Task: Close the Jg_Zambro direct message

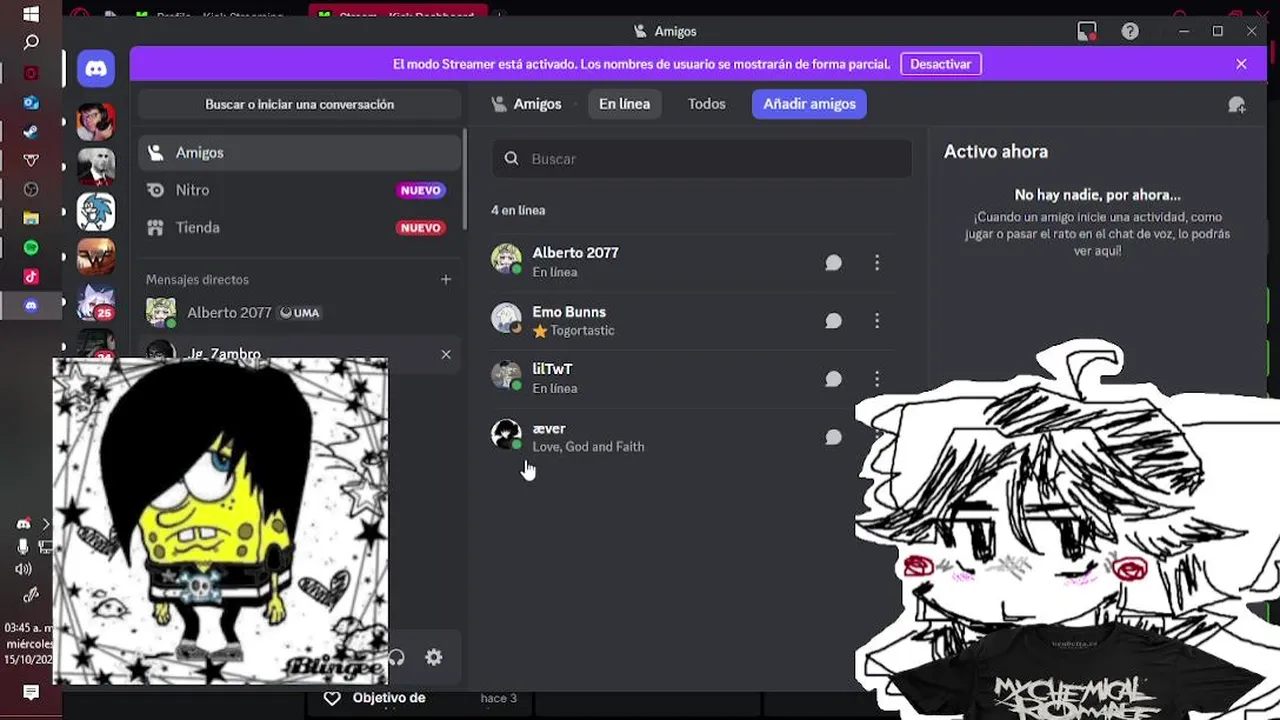Action: click(446, 354)
